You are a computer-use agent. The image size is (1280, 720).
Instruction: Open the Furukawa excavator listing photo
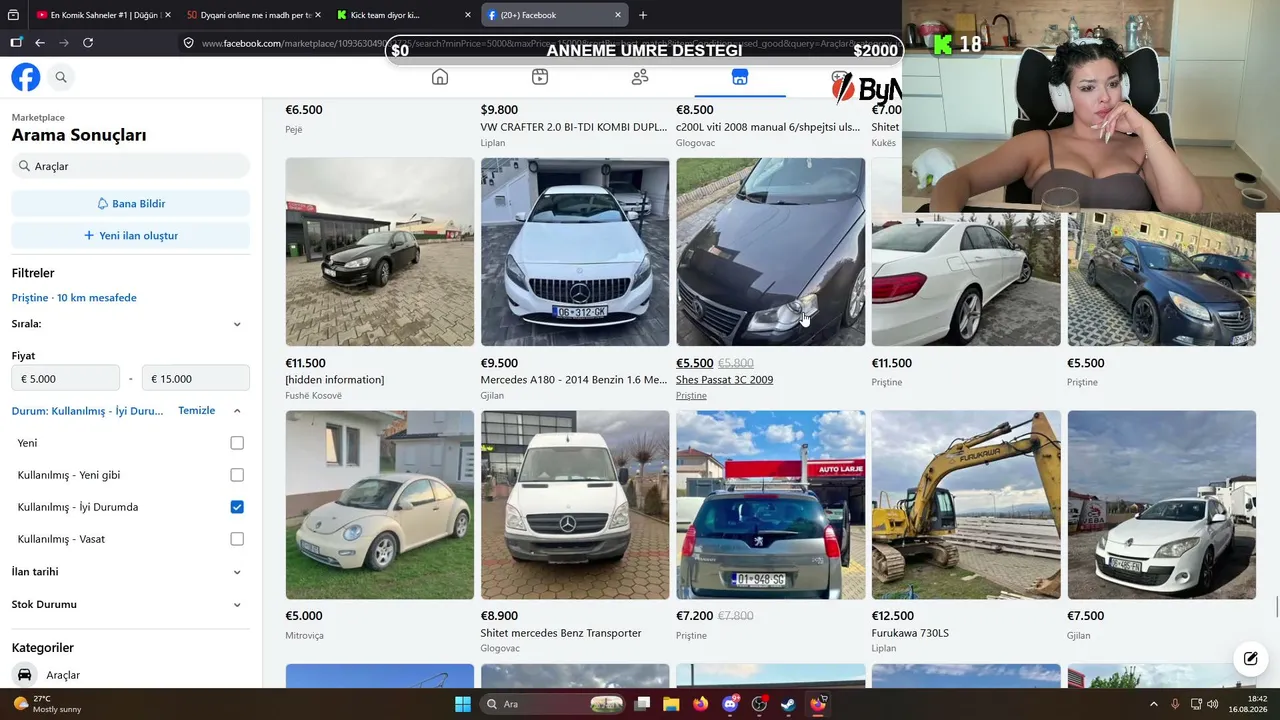[966, 505]
